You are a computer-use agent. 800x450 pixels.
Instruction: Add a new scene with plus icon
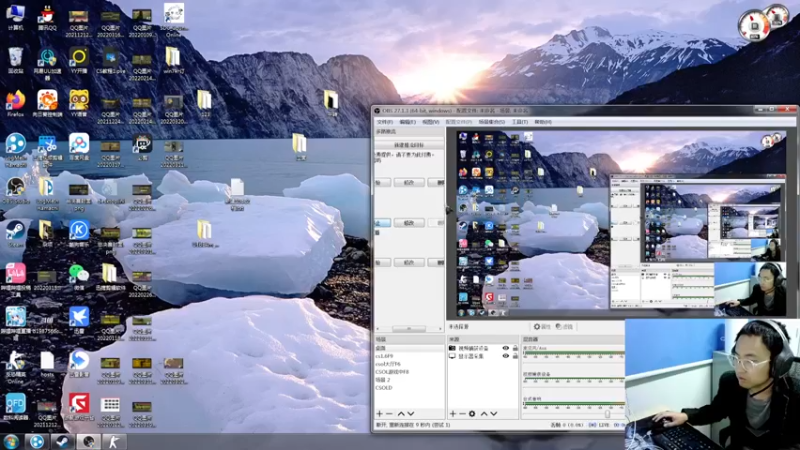(x=379, y=413)
